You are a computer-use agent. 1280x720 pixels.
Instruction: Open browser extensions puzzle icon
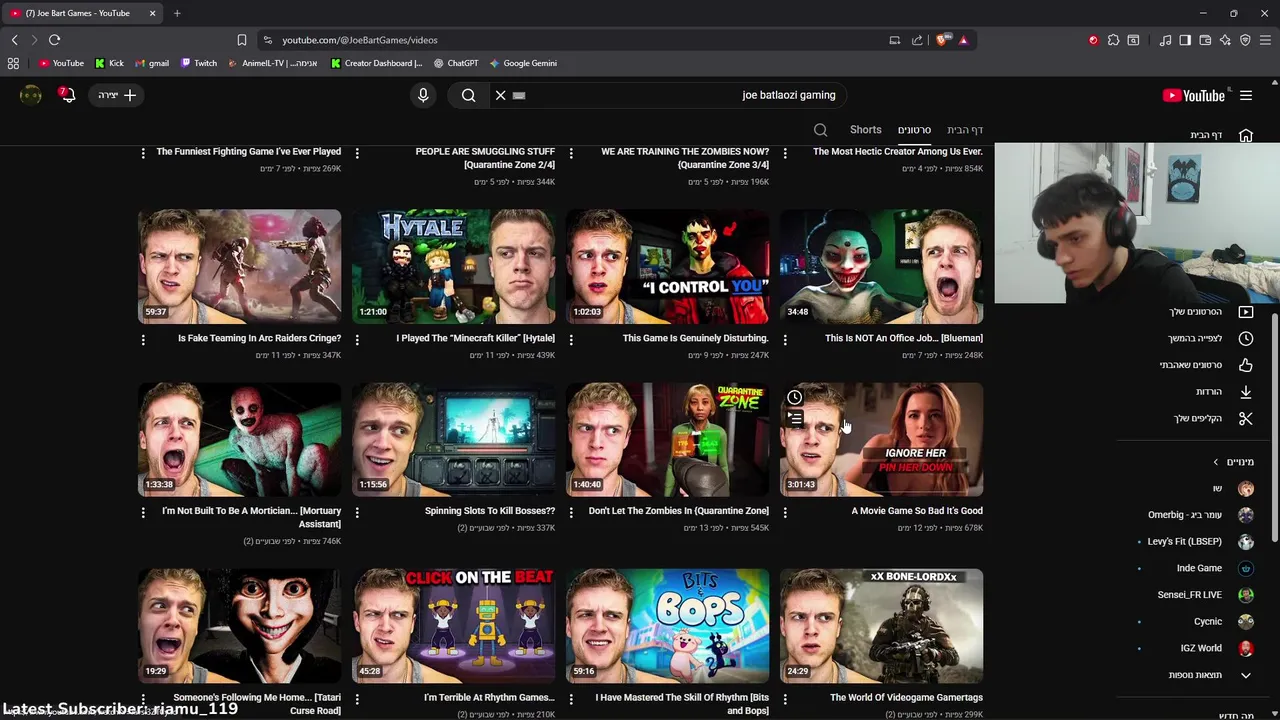pyautogui.click(x=1113, y=40)
